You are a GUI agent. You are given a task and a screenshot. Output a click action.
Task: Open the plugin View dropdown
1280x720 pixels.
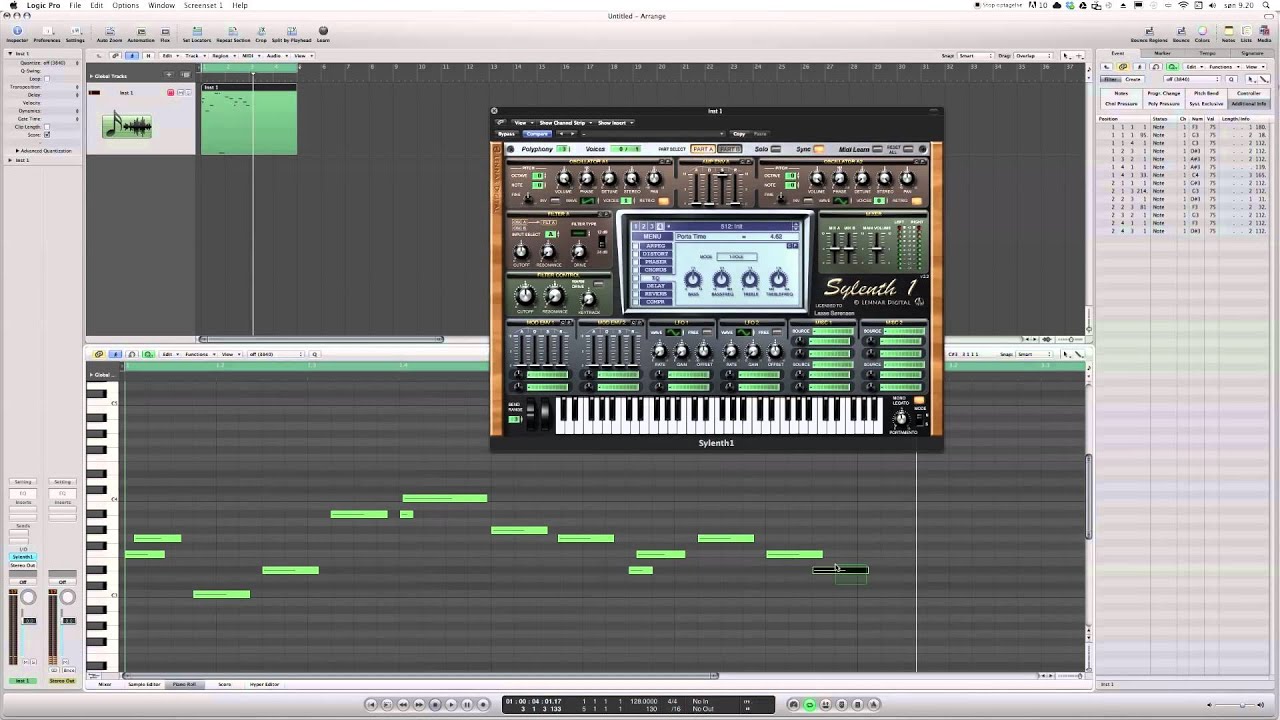coord(522,123)
